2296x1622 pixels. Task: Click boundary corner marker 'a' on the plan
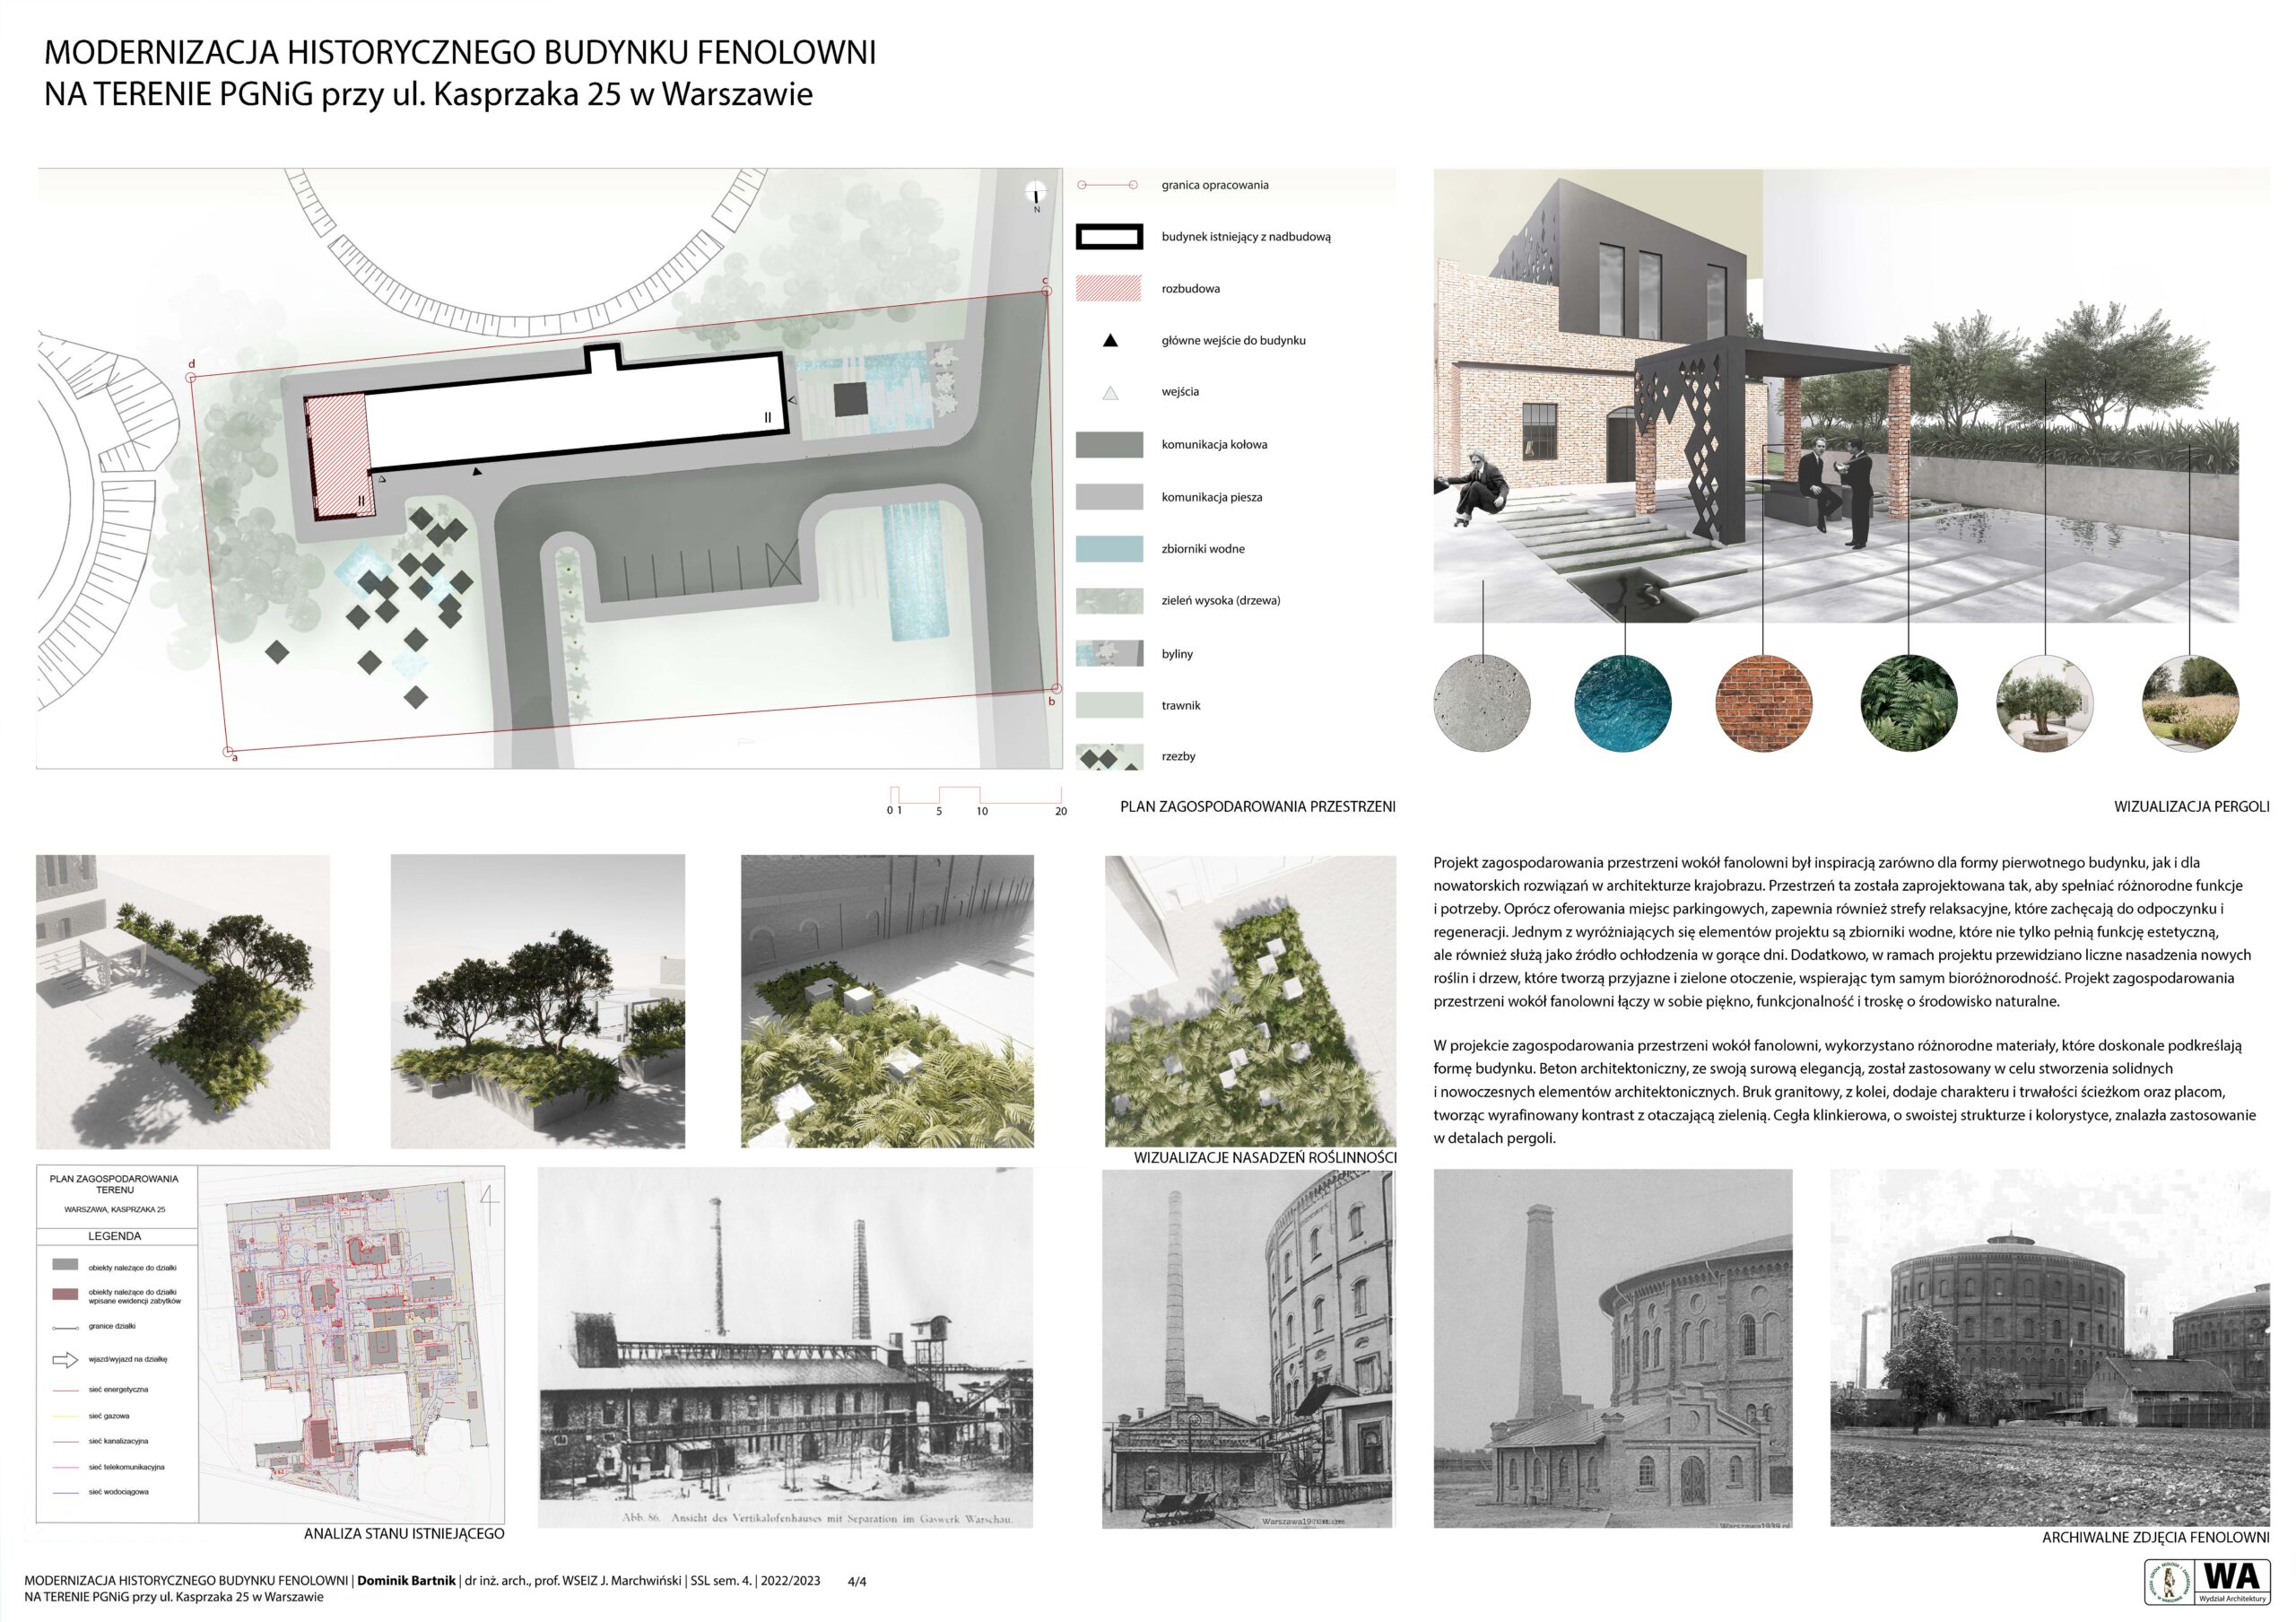coord(228,751)
